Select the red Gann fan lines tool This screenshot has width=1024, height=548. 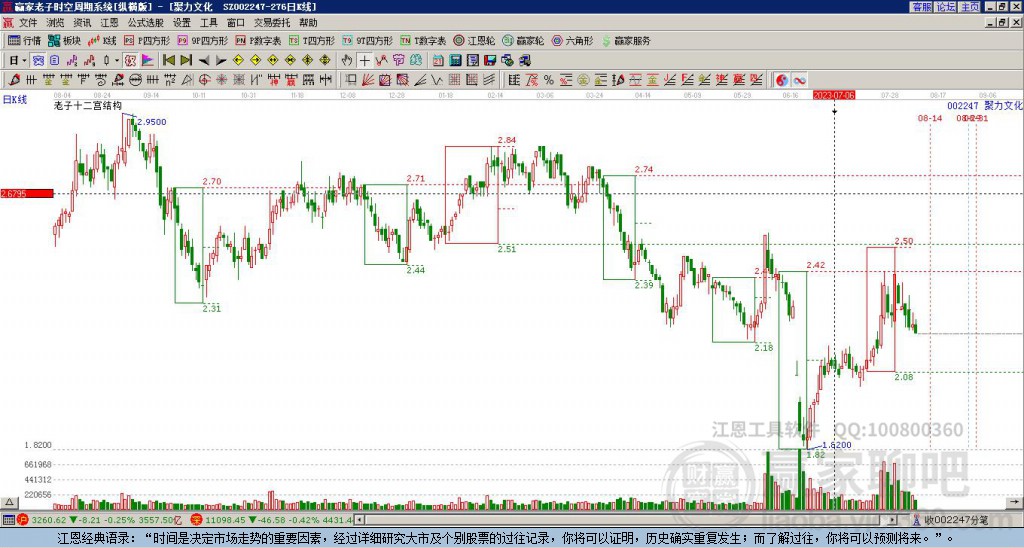(x=368, y=80)
